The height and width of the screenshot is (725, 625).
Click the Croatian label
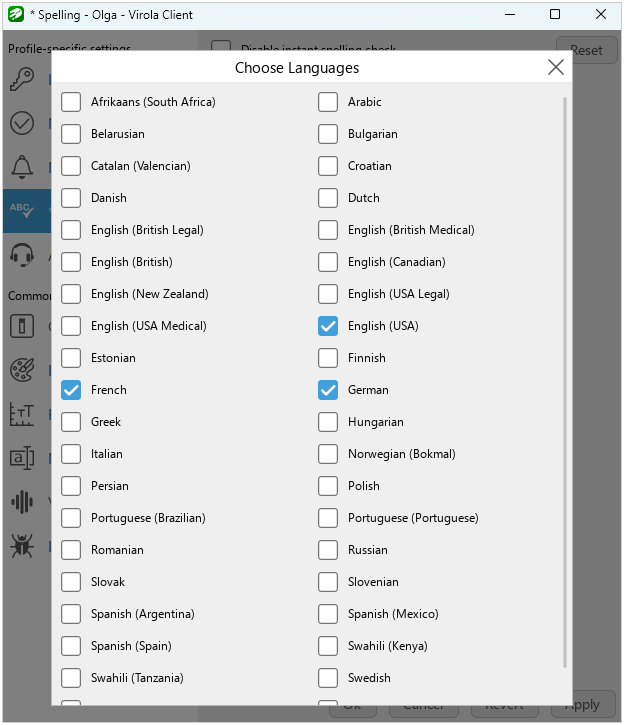369,166
